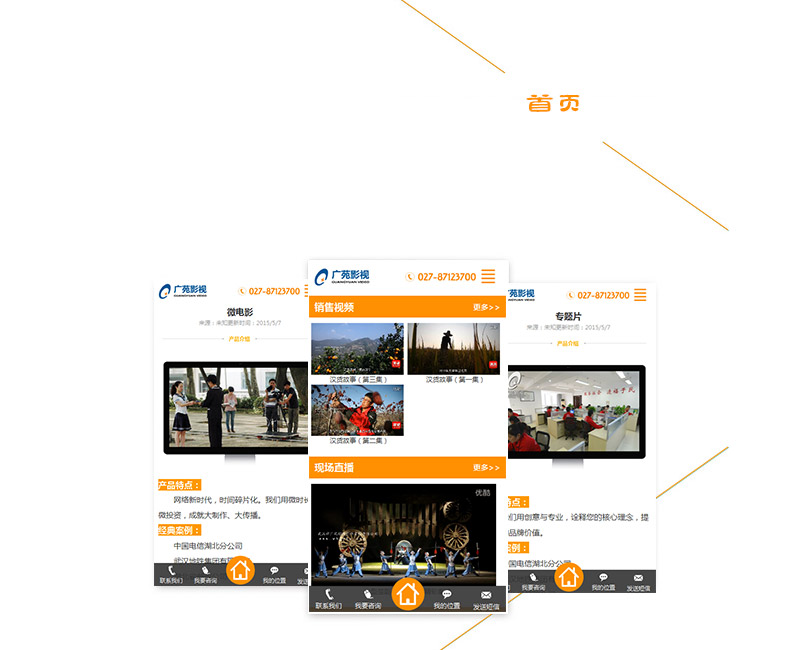Tap the orange home icon on left phone
The width and height of the screenshot is (800, 650).
click(240, 570)
